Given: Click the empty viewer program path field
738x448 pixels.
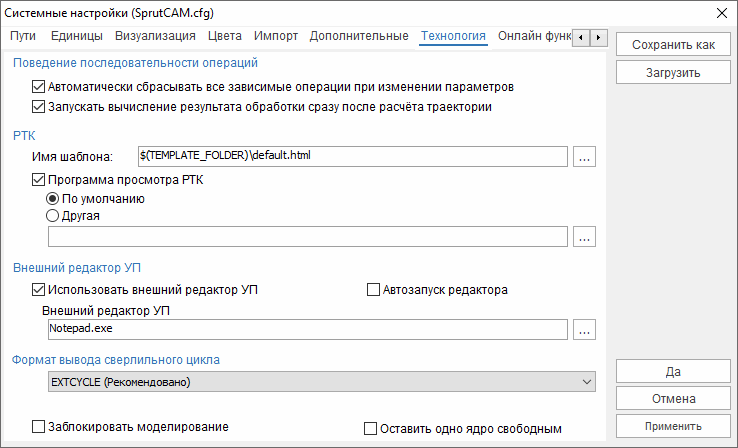Looking at the screenshot, I should point(308,236).
